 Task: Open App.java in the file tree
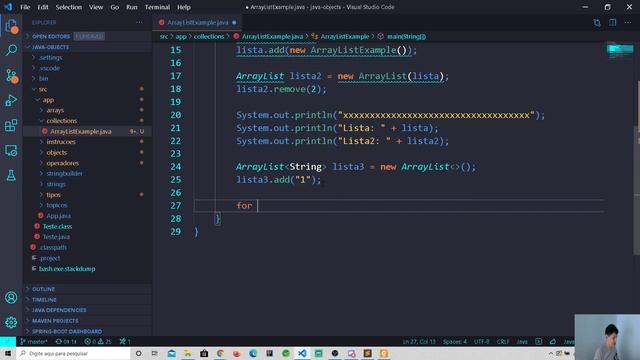pyautogui.click(x=88, y=216)
